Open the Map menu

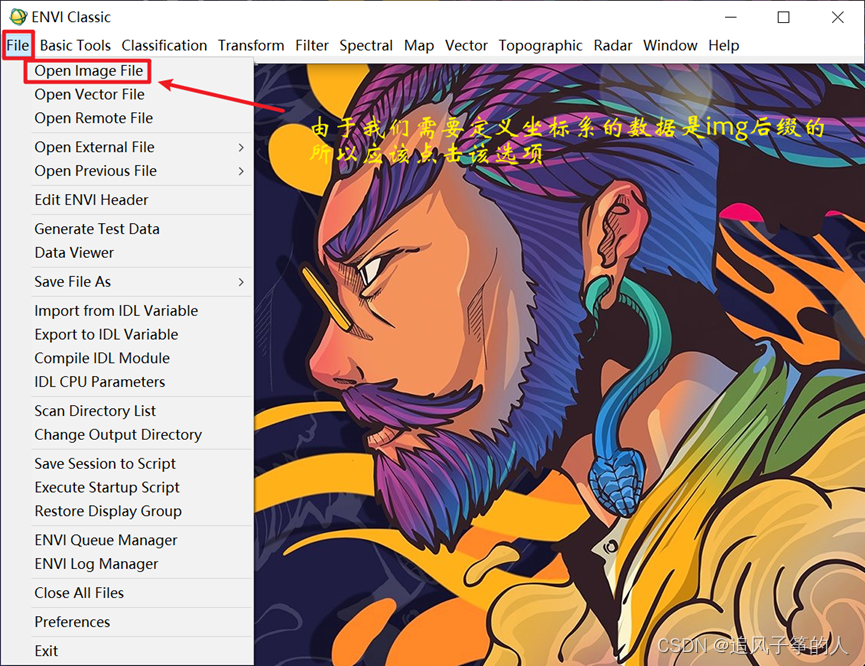tap(419, 45)
